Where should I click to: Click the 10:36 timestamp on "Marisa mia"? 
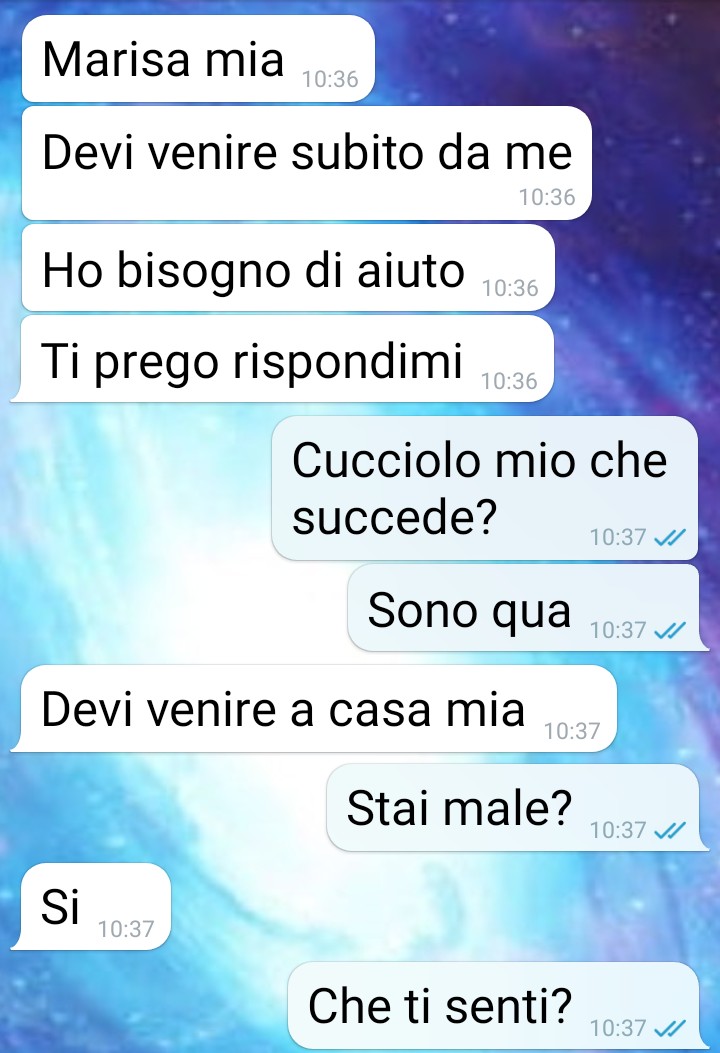click(330, 79)
